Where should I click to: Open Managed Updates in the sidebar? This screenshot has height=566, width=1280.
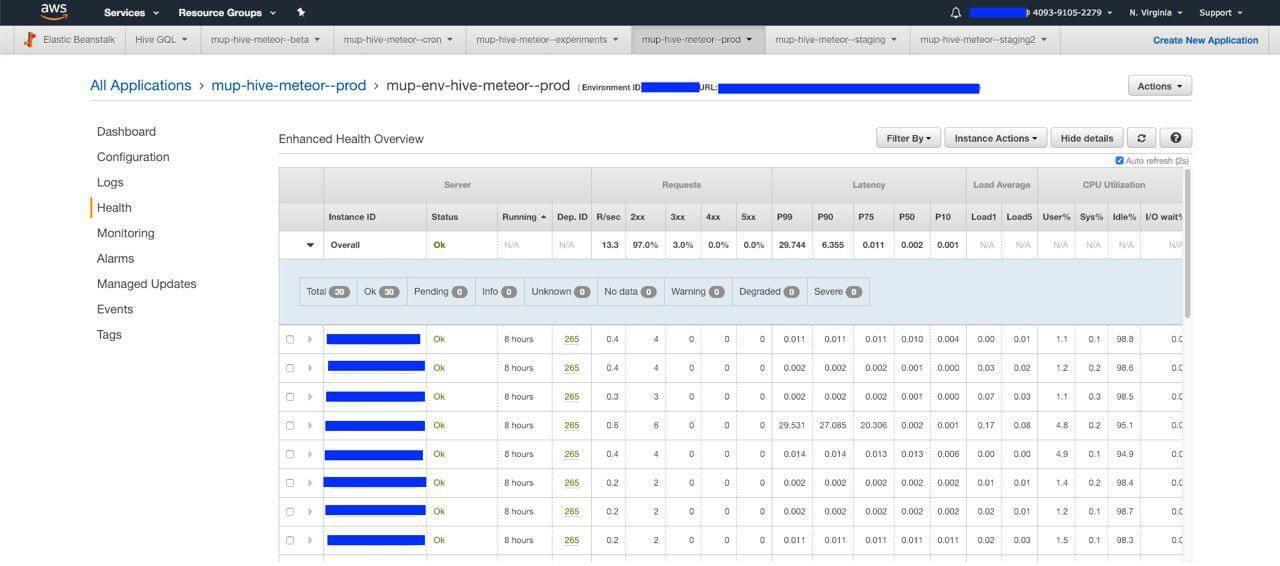146,284
